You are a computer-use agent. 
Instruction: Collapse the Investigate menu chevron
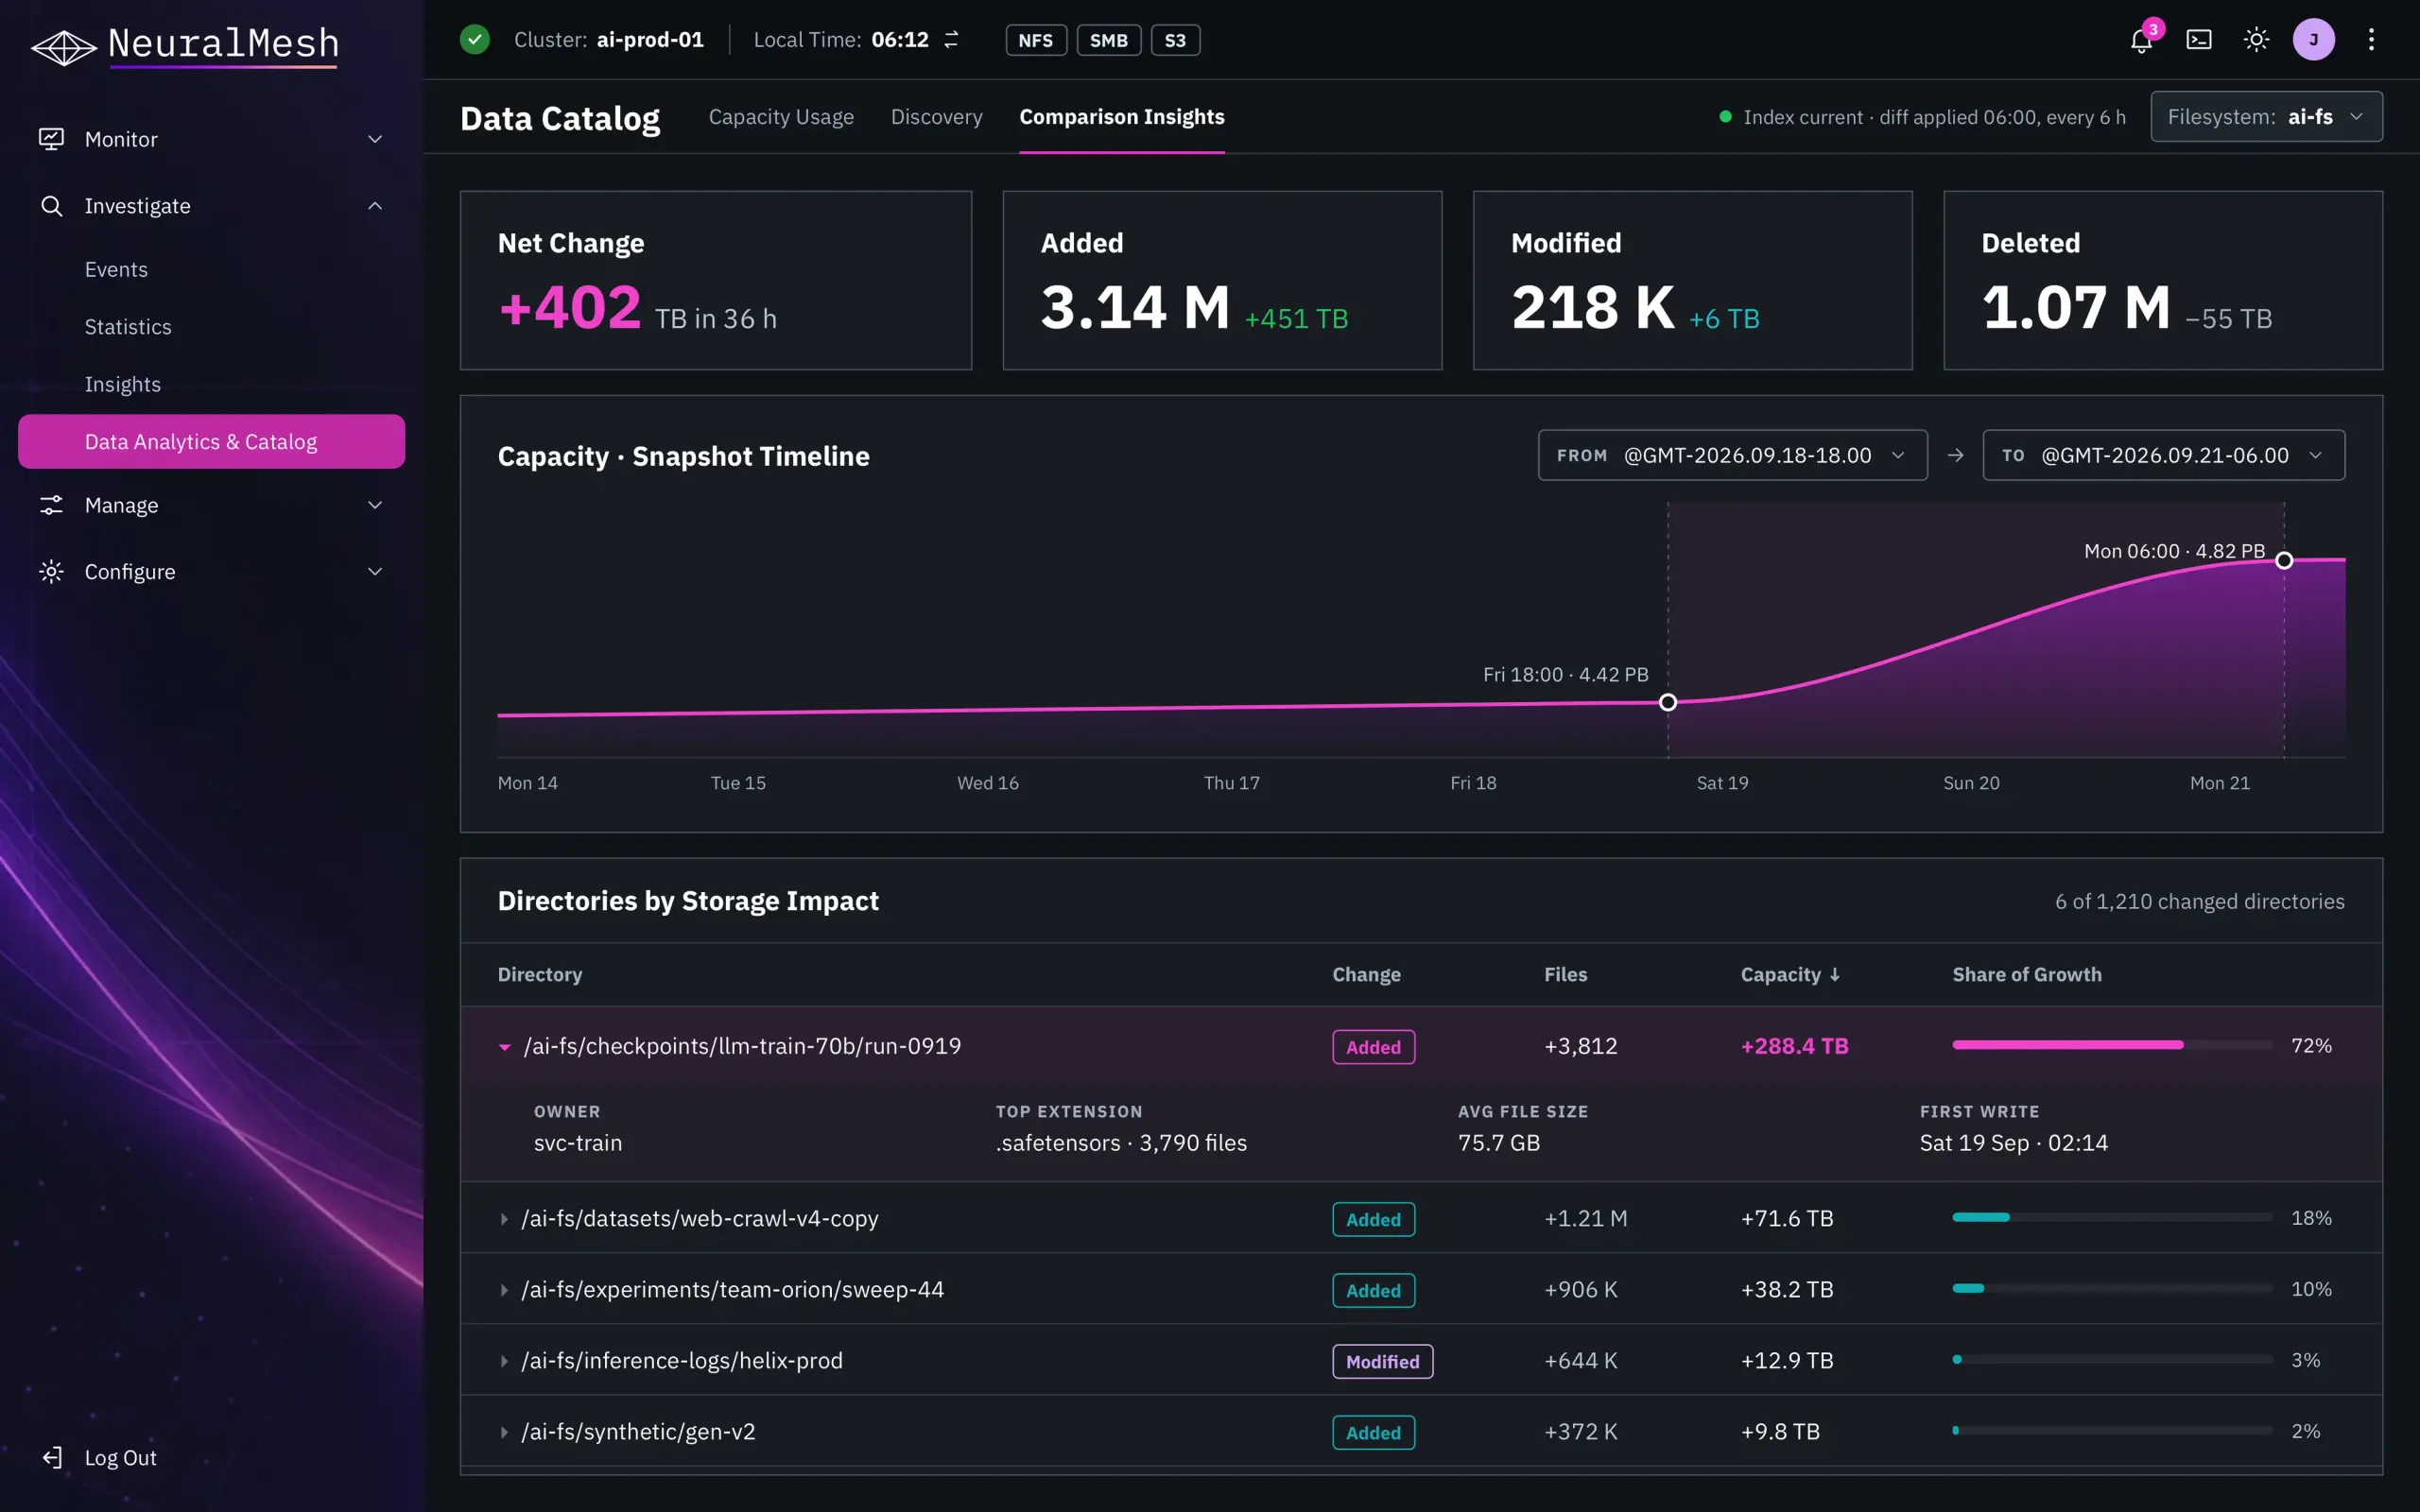(375, 206)
